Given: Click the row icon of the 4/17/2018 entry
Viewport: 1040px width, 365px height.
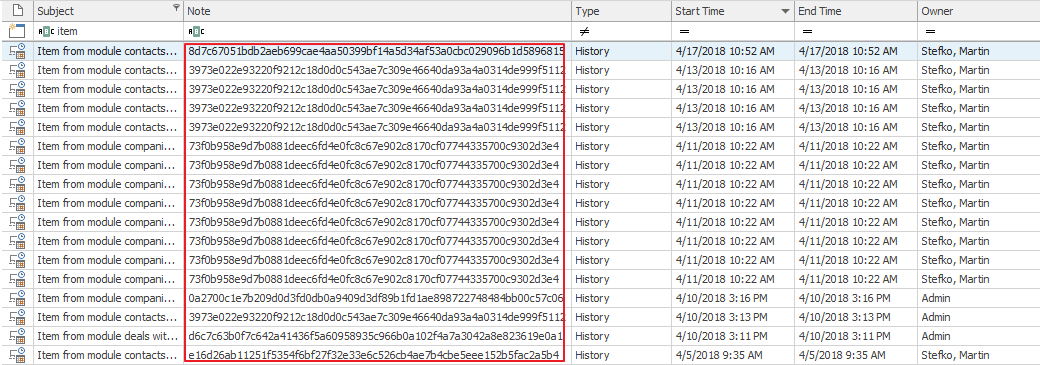Looking at the screenshot, I should pos(17,51).
